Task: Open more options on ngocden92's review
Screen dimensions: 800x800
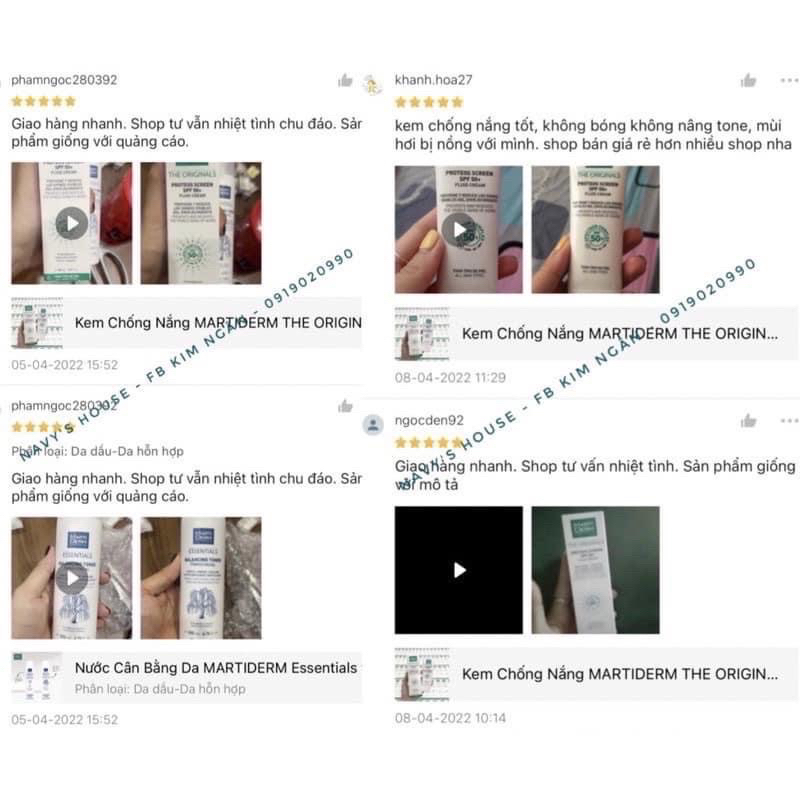Action: pyautogui.click(x=789, y=421)
